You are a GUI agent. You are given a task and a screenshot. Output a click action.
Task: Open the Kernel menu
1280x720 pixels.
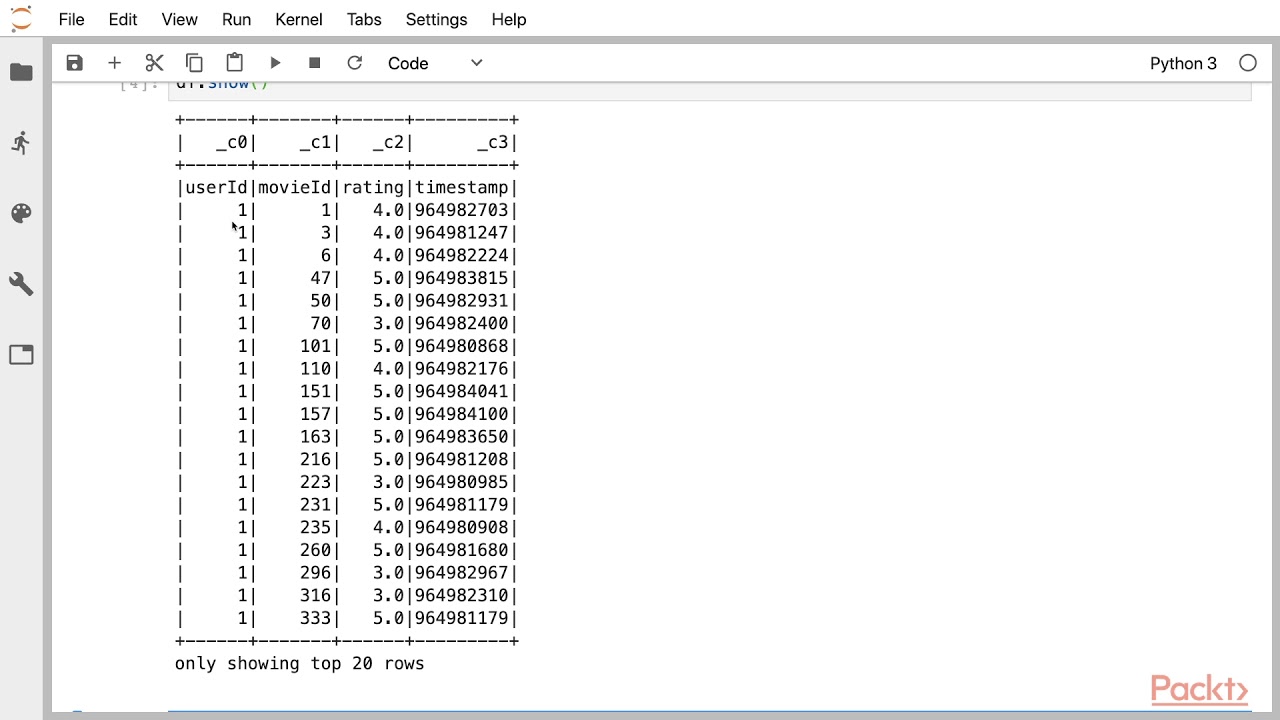tap(299, 19)
